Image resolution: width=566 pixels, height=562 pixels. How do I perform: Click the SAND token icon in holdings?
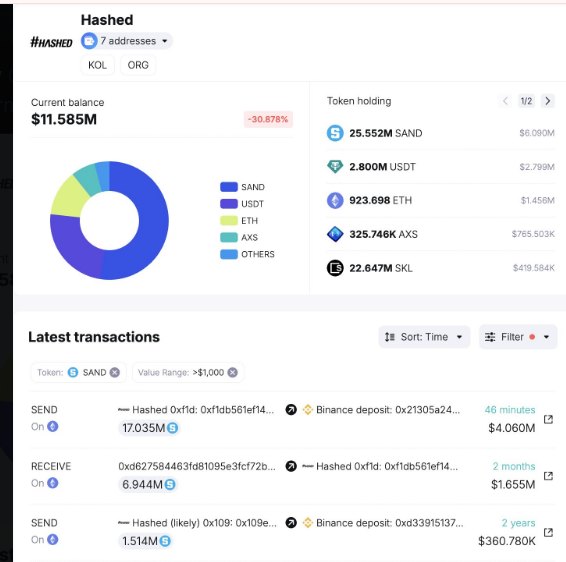335,133
